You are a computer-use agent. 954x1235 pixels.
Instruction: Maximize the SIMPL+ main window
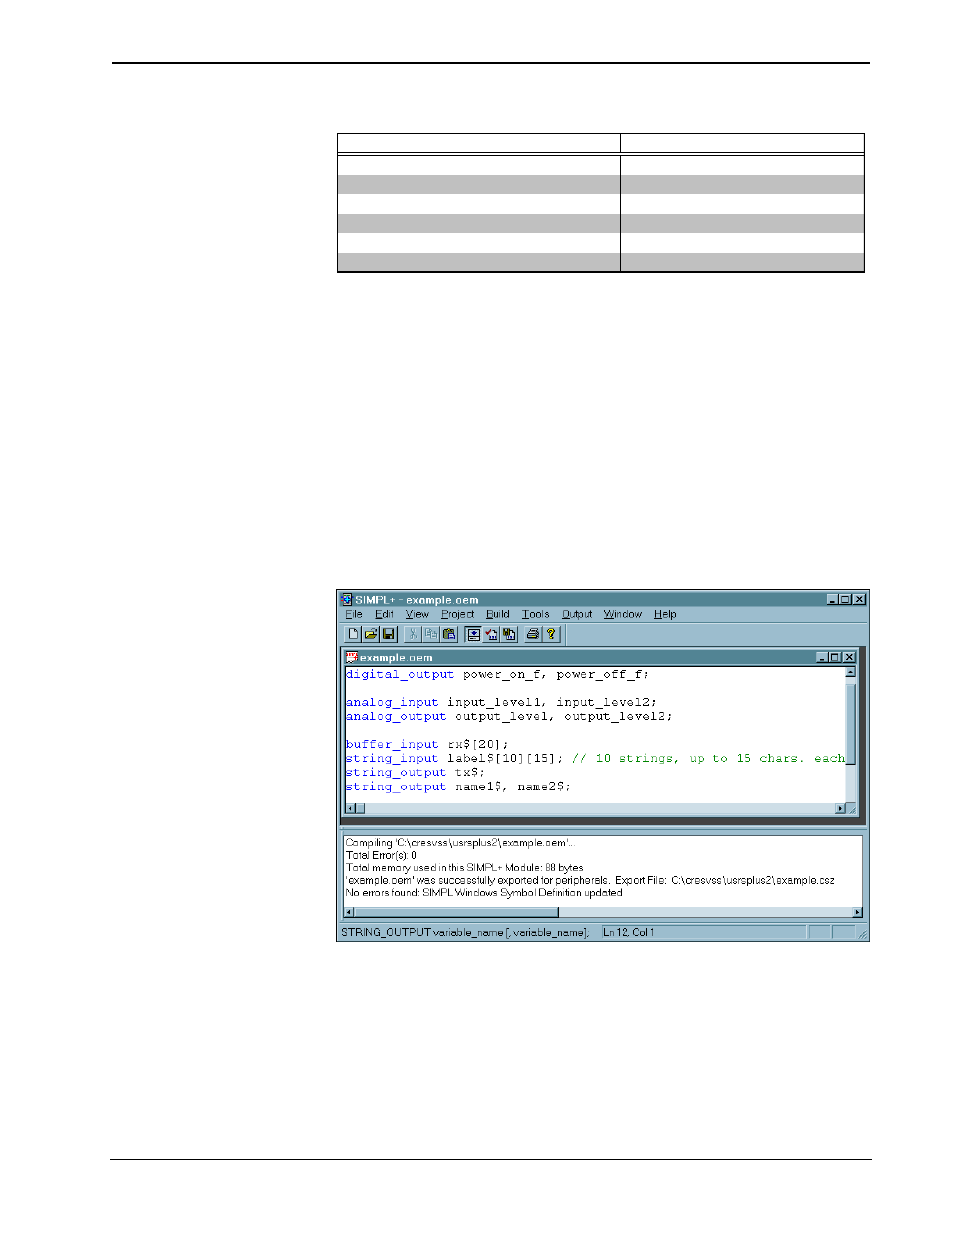coord(846,599)
